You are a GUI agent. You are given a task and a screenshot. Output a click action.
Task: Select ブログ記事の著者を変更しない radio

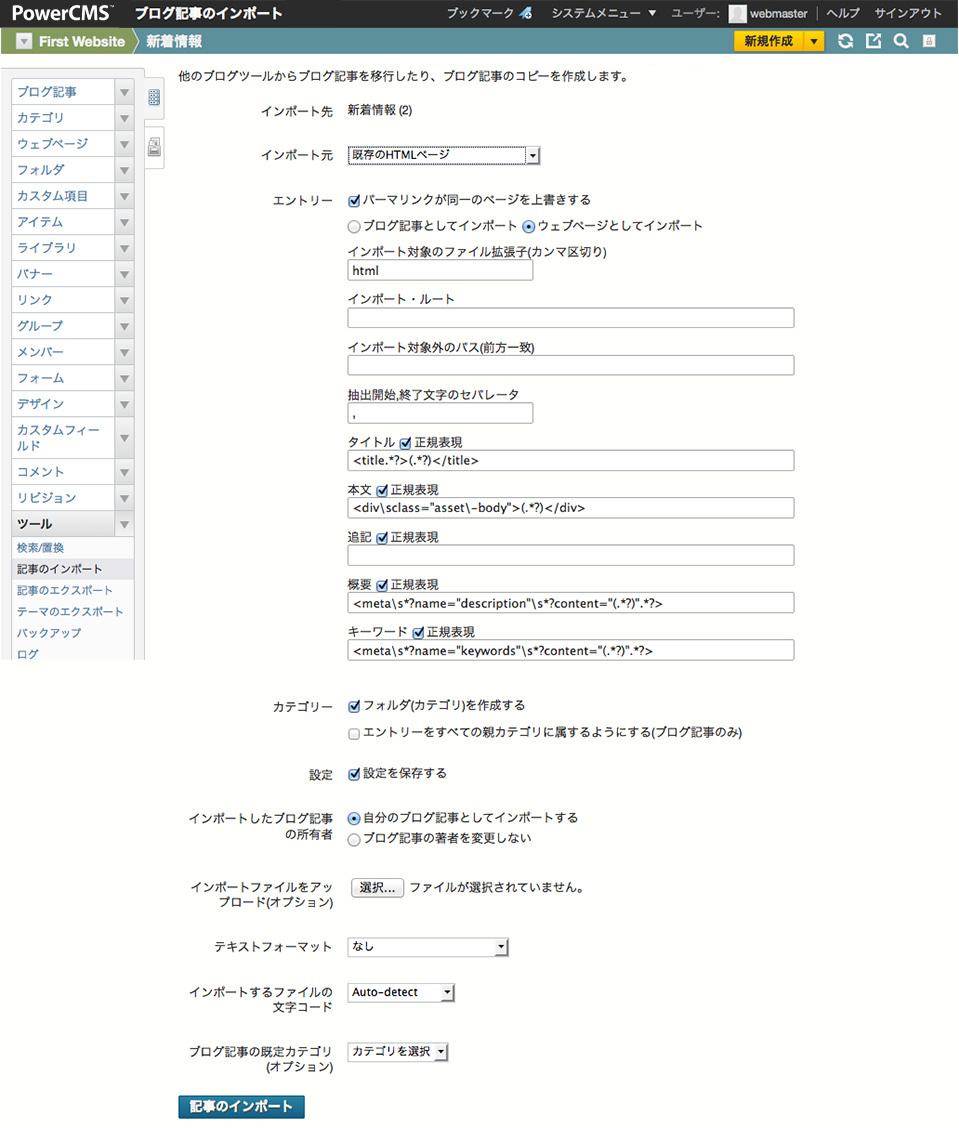tap(354, 840)
